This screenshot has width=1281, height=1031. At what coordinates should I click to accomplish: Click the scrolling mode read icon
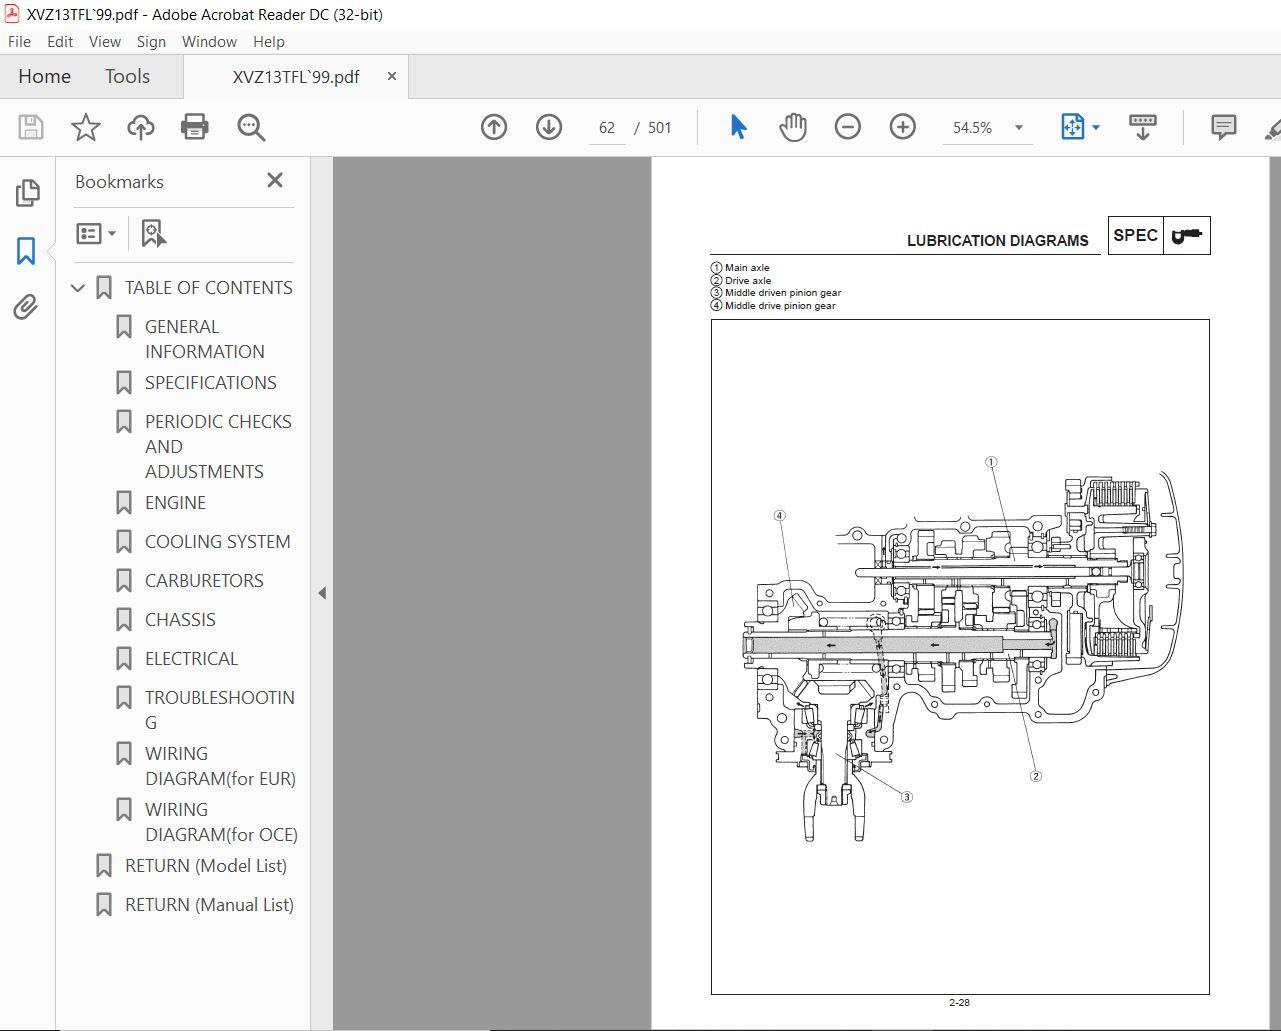[1143, 127]
